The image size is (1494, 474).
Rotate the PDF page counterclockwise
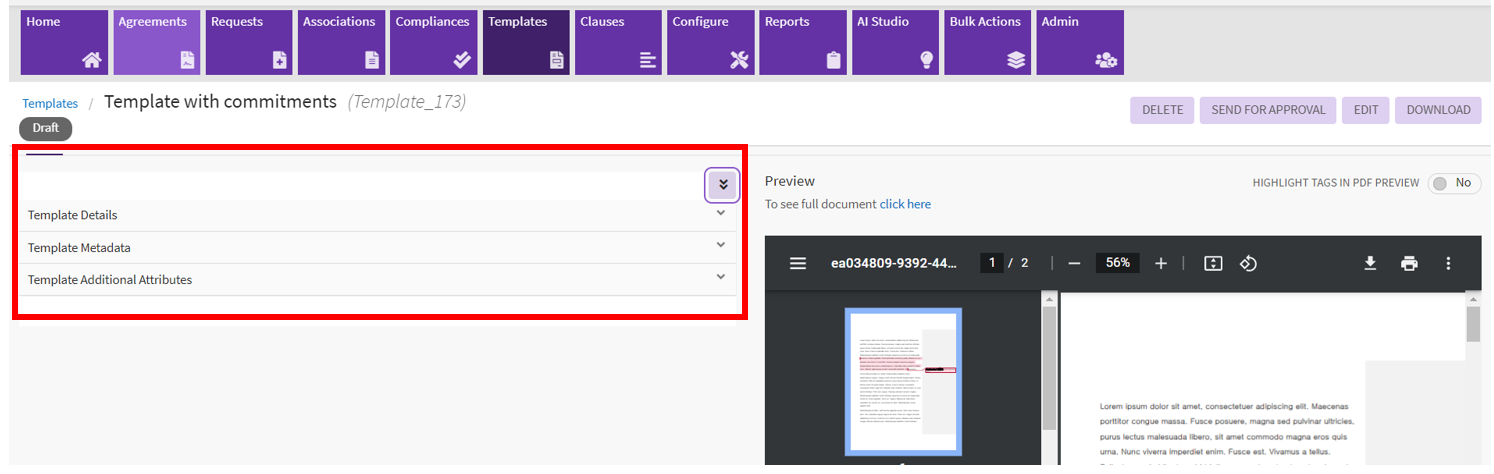point(1248,263)
